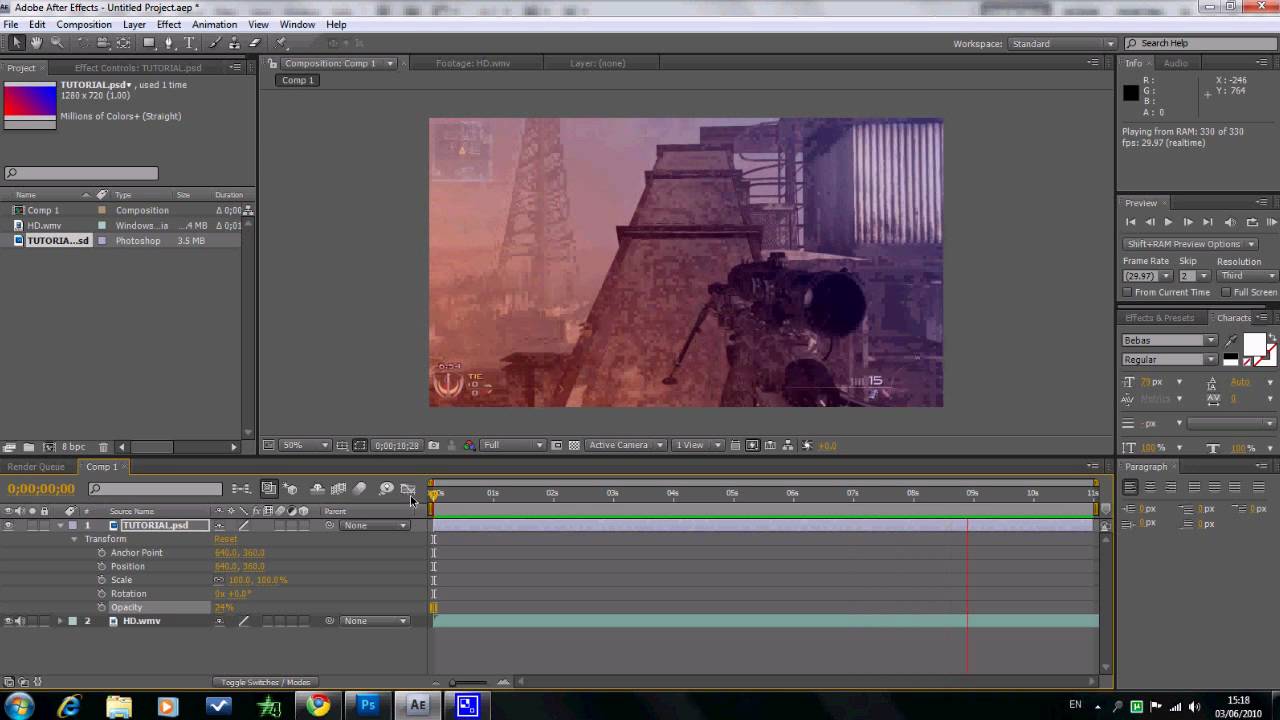1280x720 pixels.
Task: Open the Composition menu
Action: tap(84, 24)
